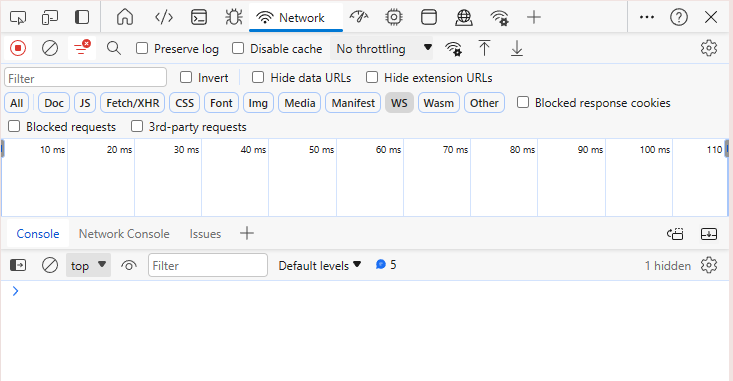733x381 pixels.
Task: Open Console settings gear
Action: 709,265
